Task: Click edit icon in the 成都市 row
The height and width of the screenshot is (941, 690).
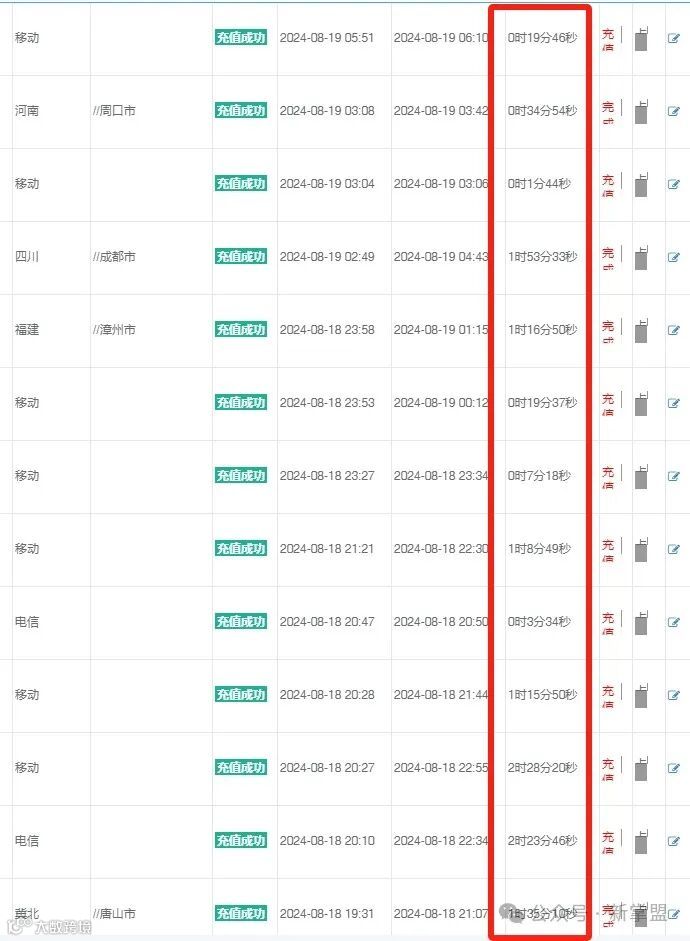Action: (674, 258)
